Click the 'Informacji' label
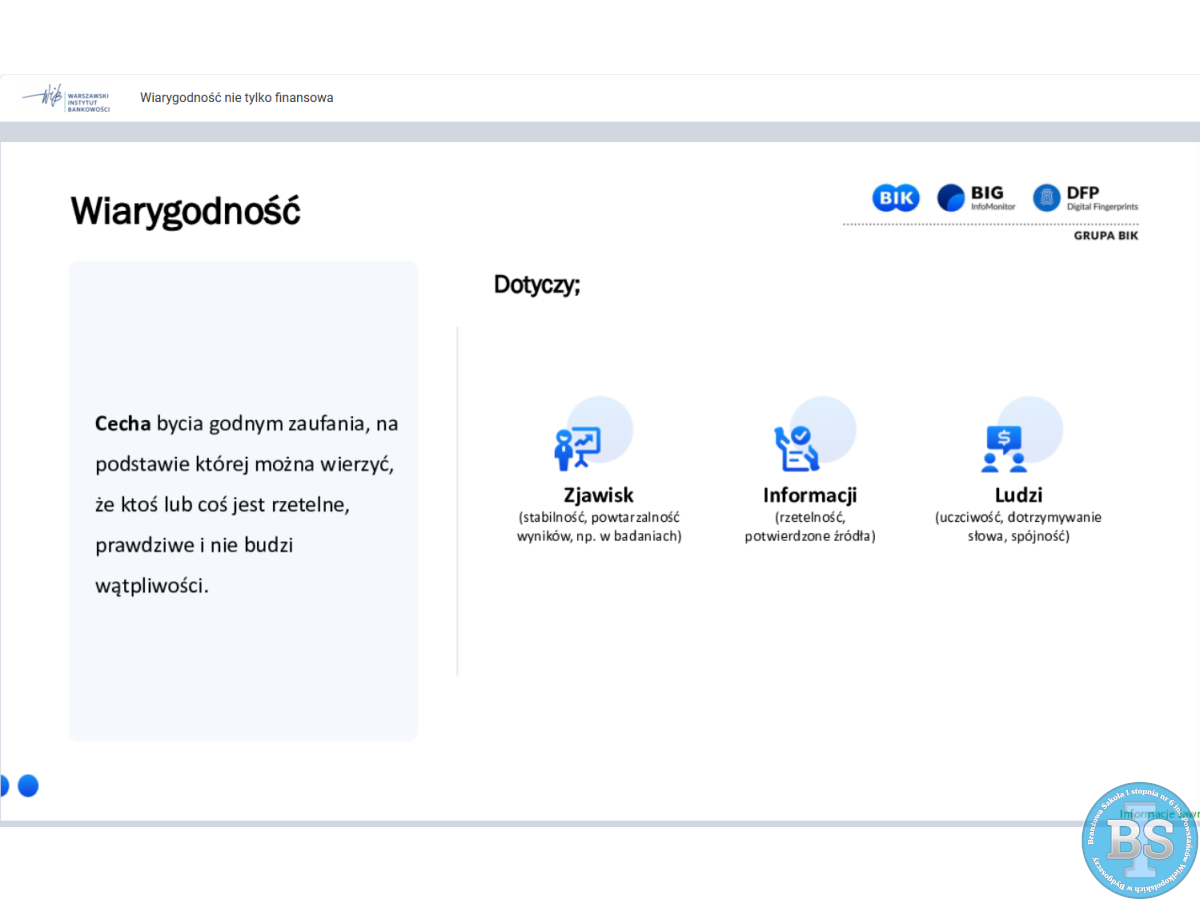Image resolution: width=1200 pixels, height=900 pixels. [x=809, y=495]
